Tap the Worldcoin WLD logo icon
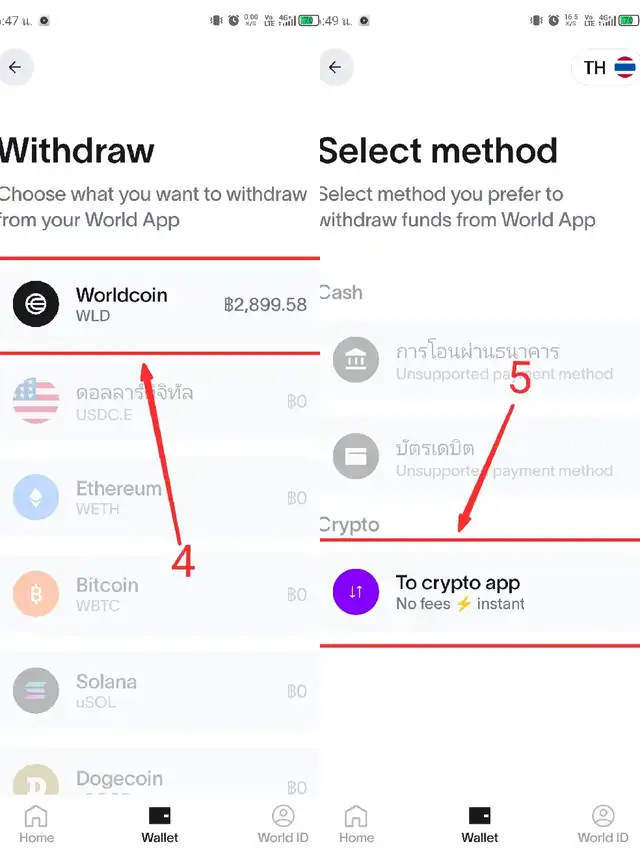The image size is (640, 853). [36, 304]
